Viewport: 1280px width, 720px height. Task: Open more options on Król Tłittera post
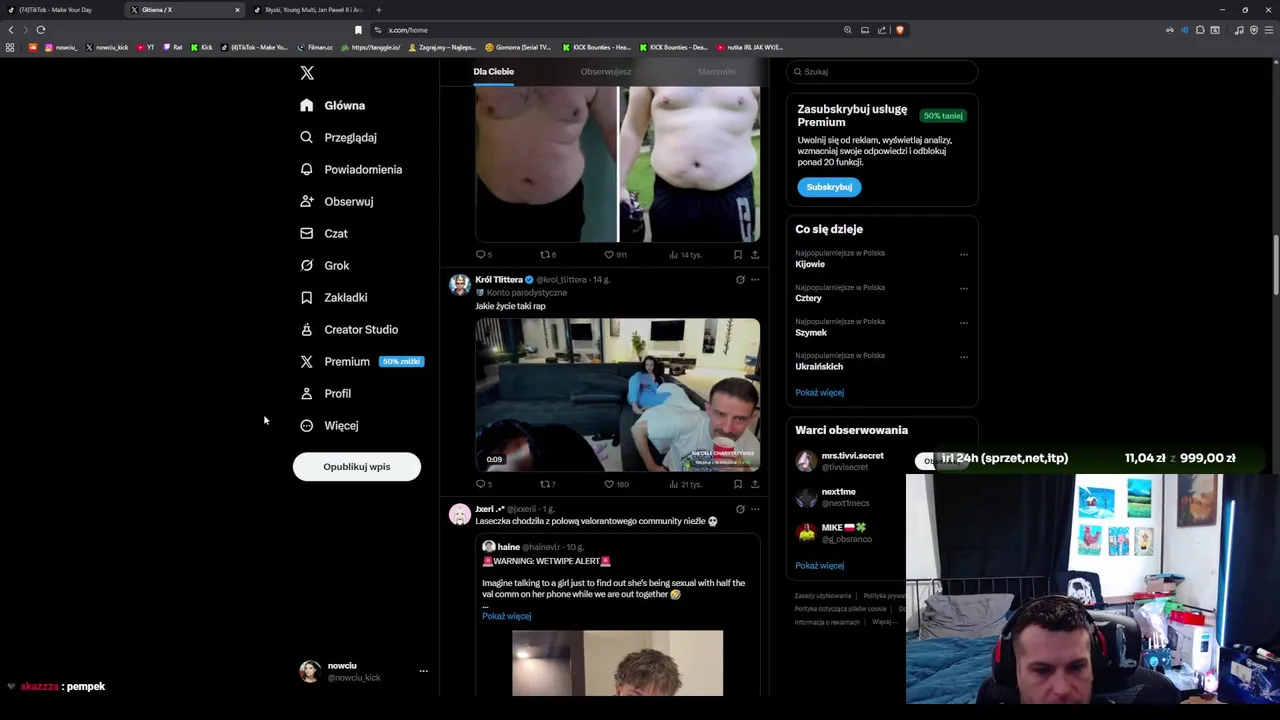[755, 280]
